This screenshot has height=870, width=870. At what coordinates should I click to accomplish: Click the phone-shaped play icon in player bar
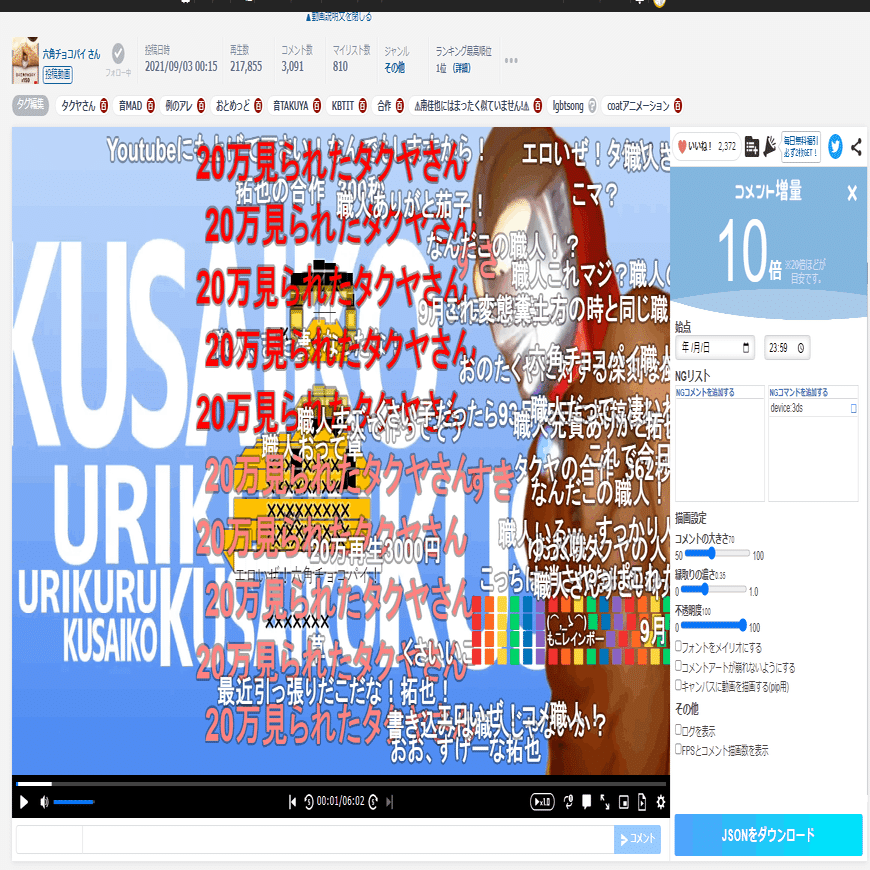click(x=642, y=802)
